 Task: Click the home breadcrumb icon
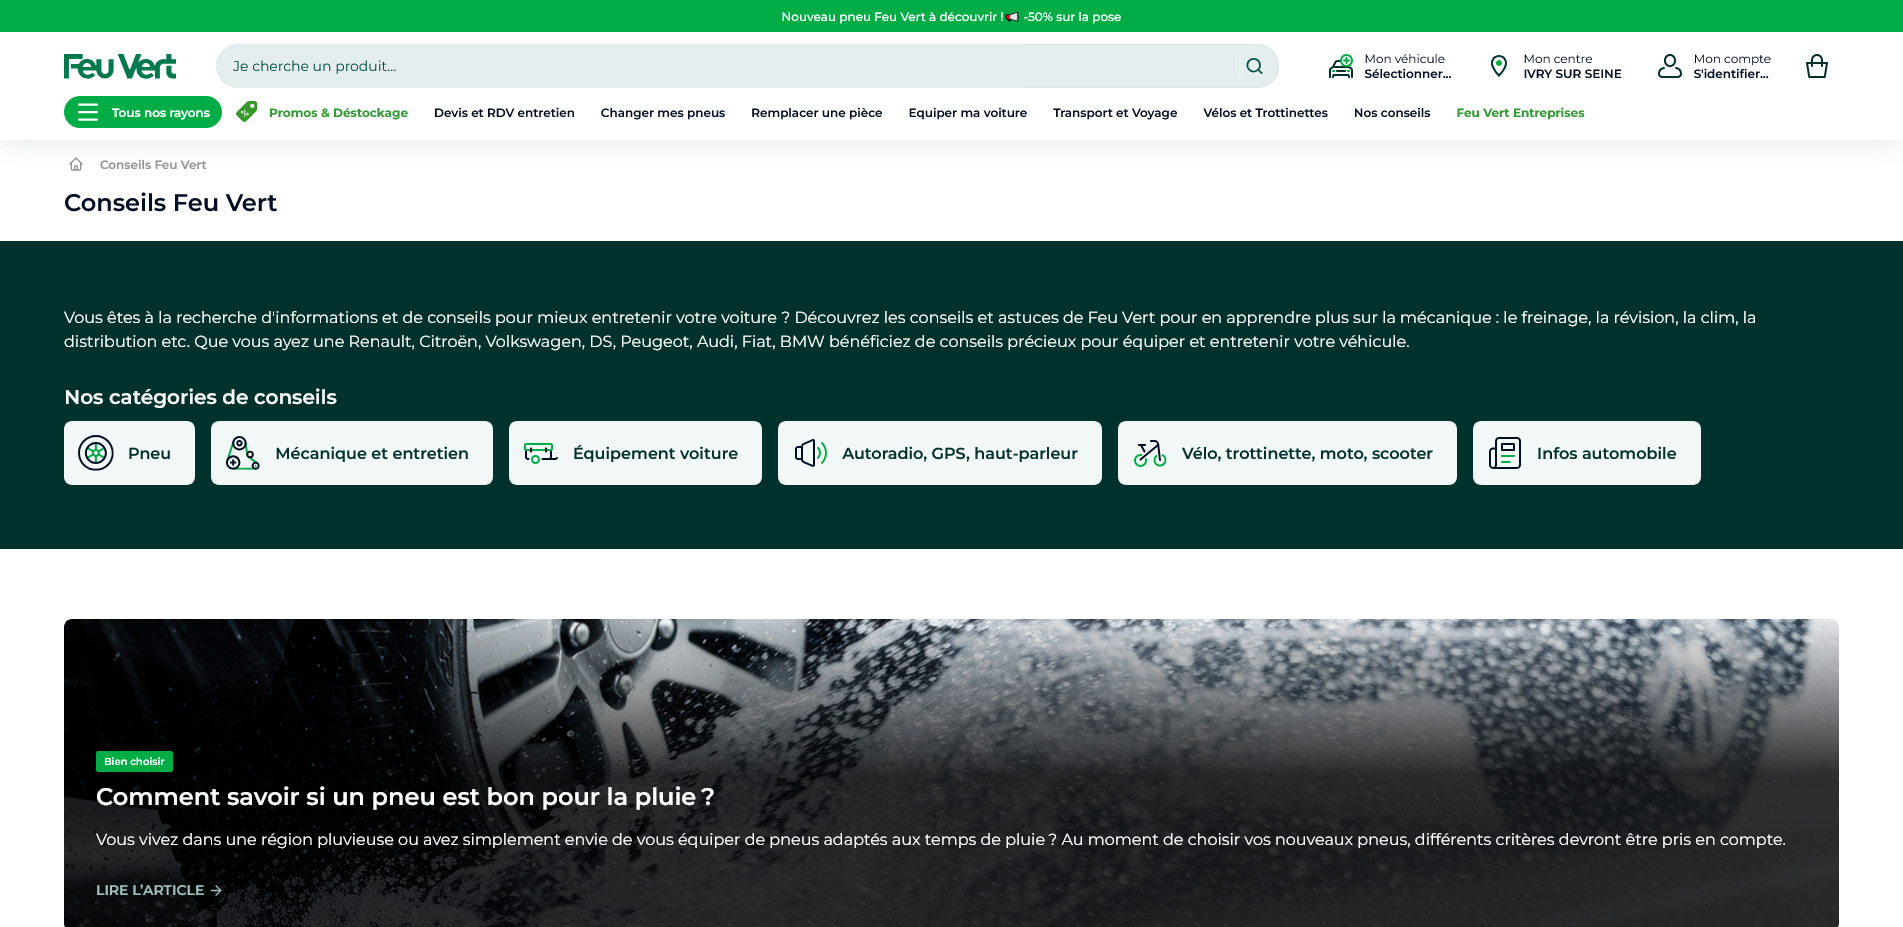[76, 164]
